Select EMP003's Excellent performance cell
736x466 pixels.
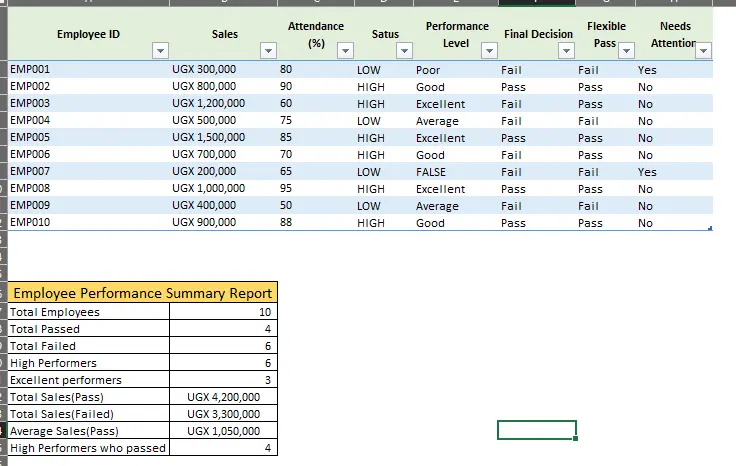pos(456,104)
